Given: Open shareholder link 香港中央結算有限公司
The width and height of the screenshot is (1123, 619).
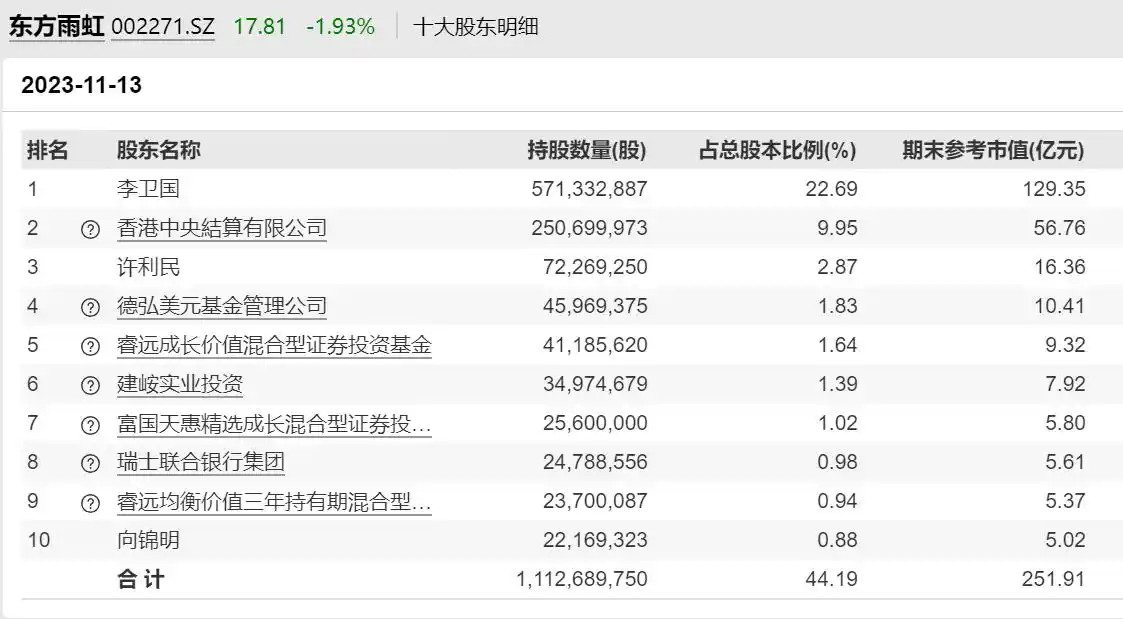Looking at the screenshot, I should point(221,228).
